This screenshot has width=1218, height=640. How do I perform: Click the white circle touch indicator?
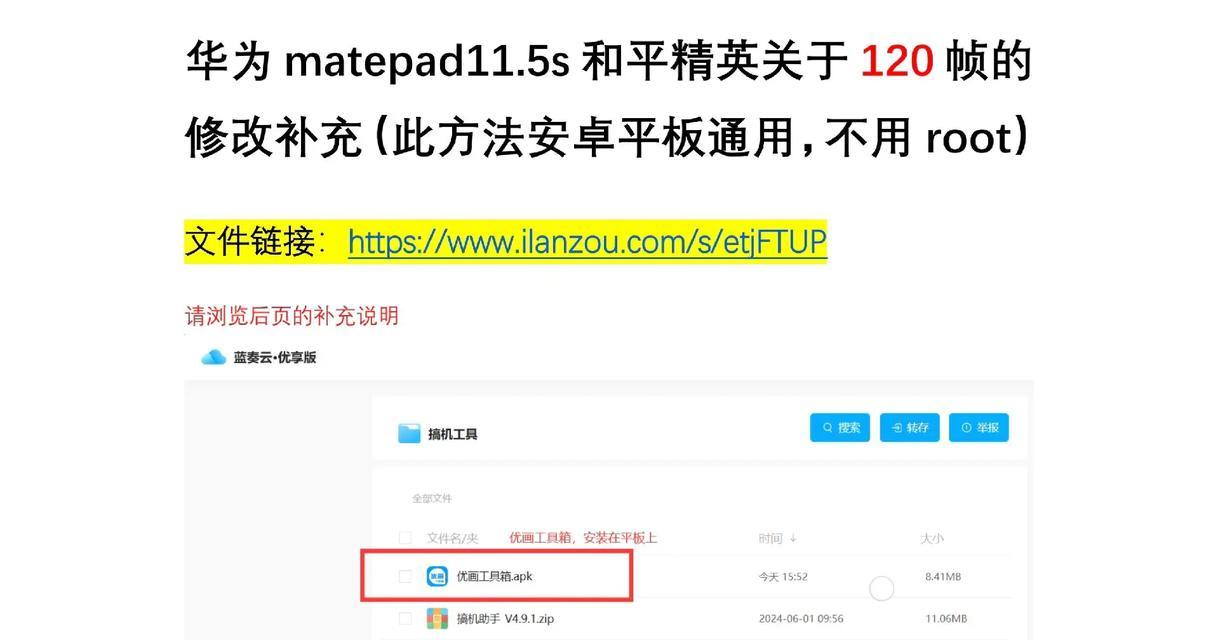[881, 589]
